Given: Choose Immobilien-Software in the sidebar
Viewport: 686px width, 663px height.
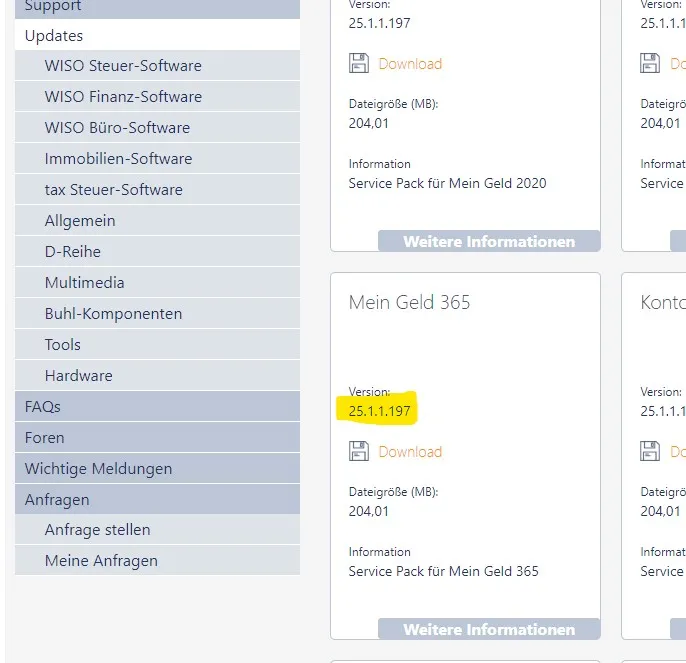Looking at the screenshot, I should click(x=118, y=159).
